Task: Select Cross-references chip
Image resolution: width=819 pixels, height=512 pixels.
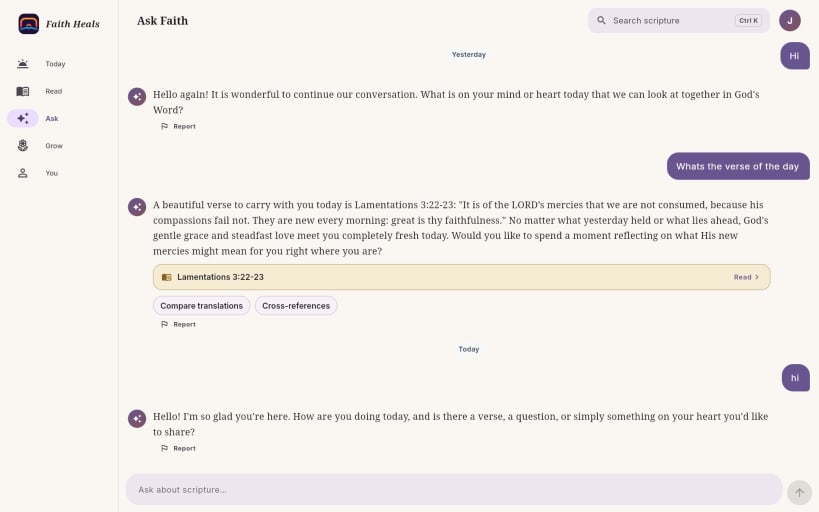Action: point(296,306)
